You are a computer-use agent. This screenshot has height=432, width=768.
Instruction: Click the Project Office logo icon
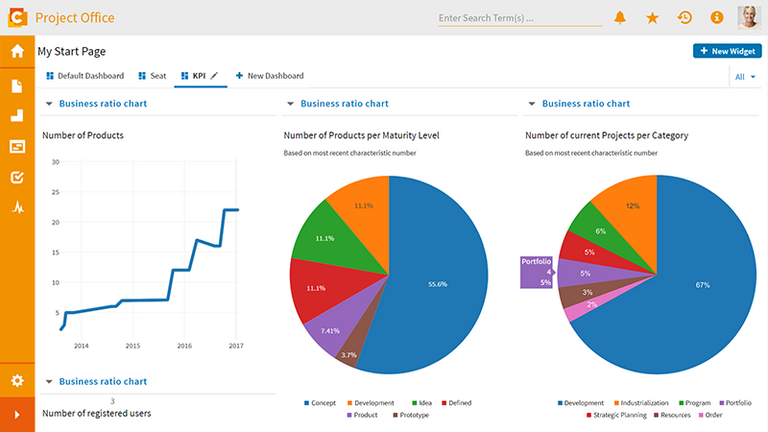pos(17,18)
